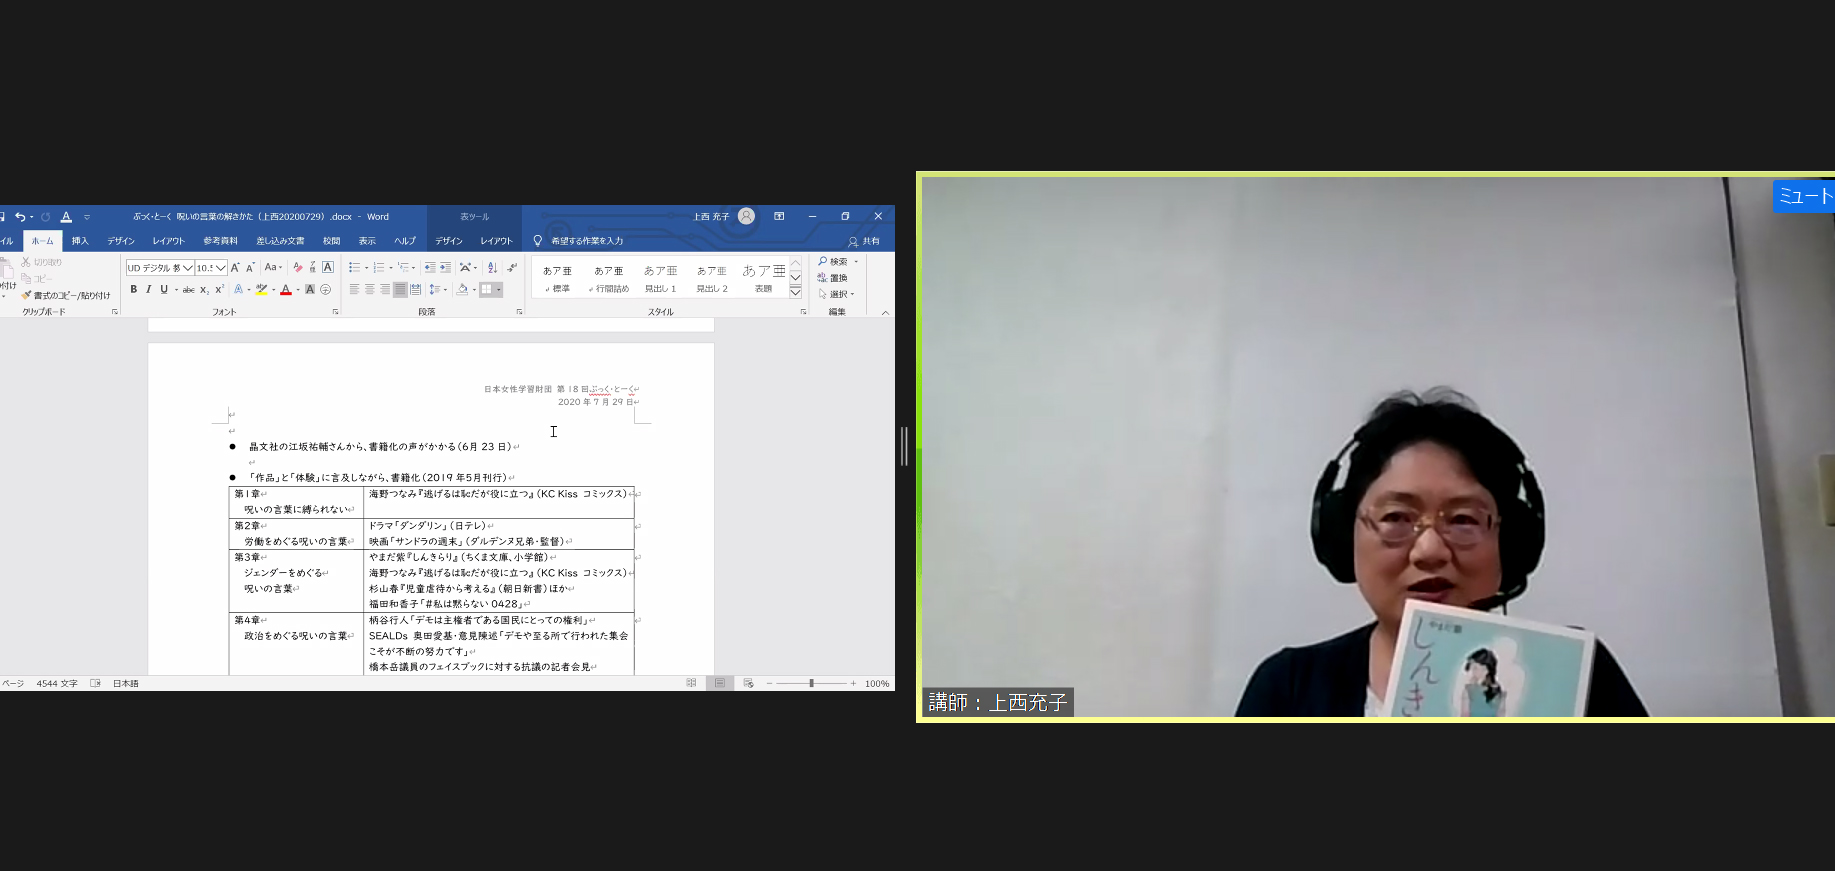Apply numbered list
Screen dimensions: 1835x871
(x=378, y=267)
